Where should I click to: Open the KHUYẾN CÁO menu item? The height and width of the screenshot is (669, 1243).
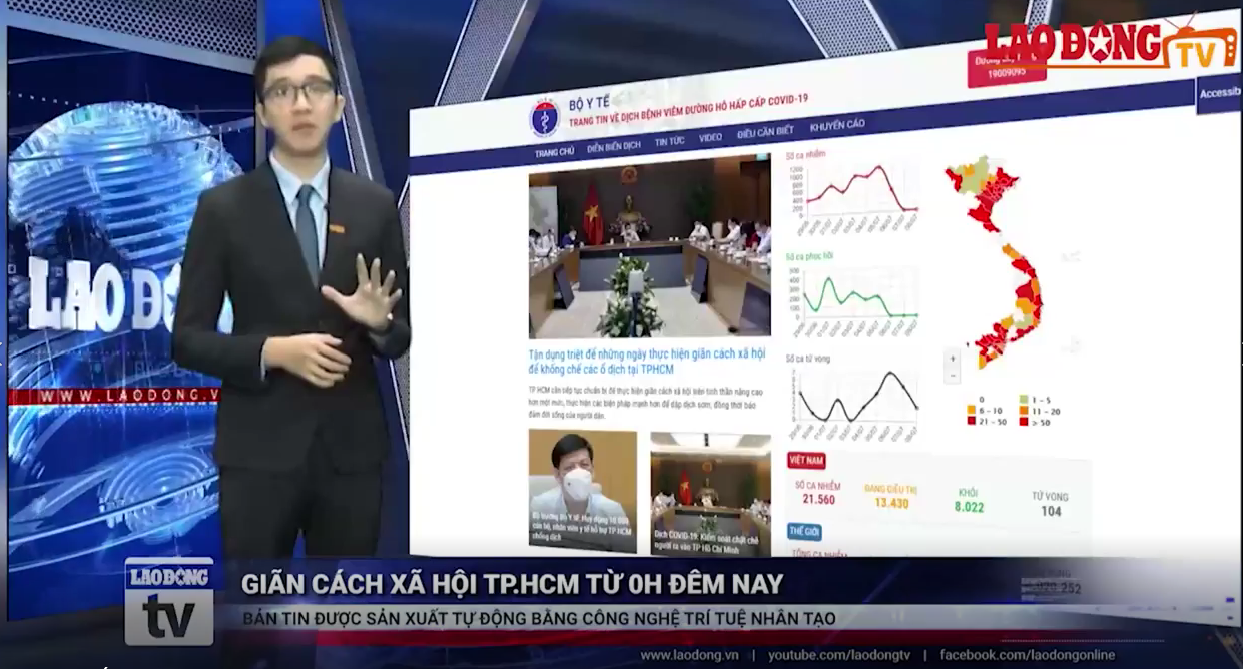[837, 126]
